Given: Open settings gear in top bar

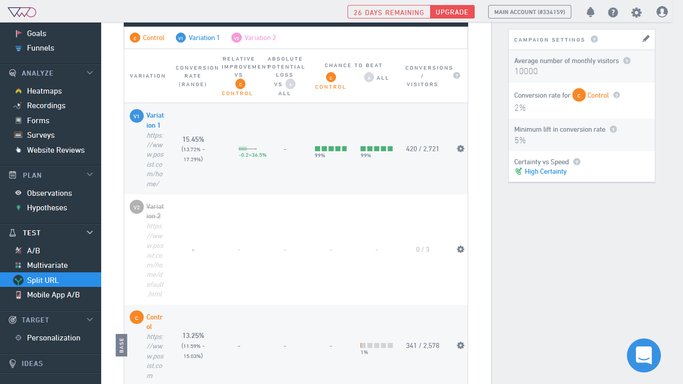Looking at the screenshot, I should tap(636, 12).
